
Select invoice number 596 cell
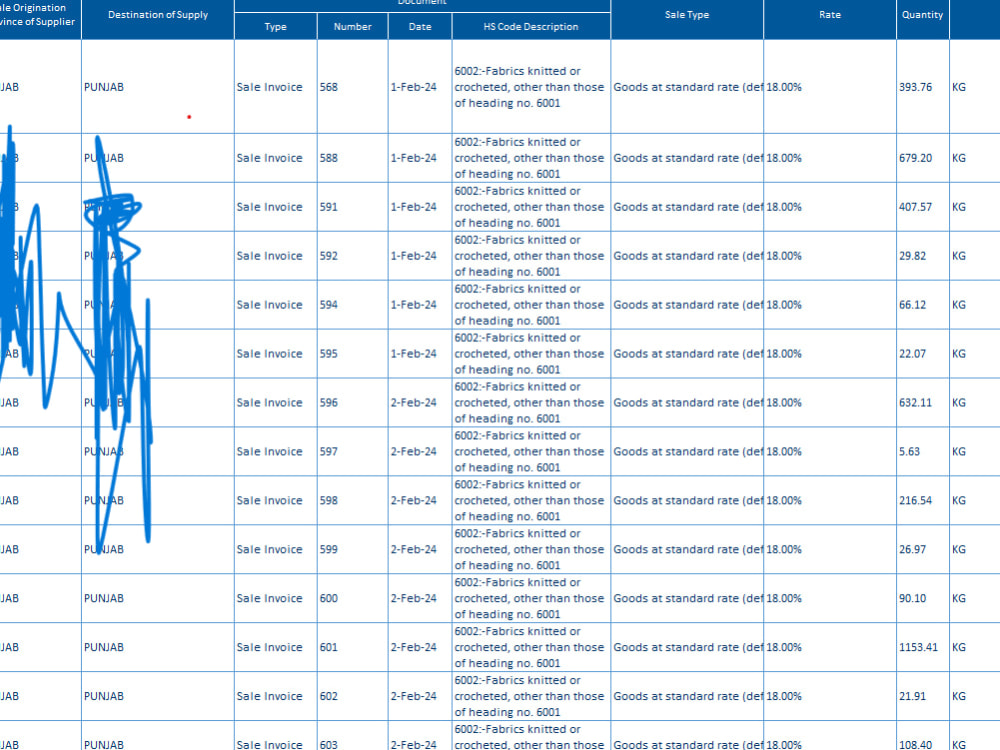coord(352,402)
